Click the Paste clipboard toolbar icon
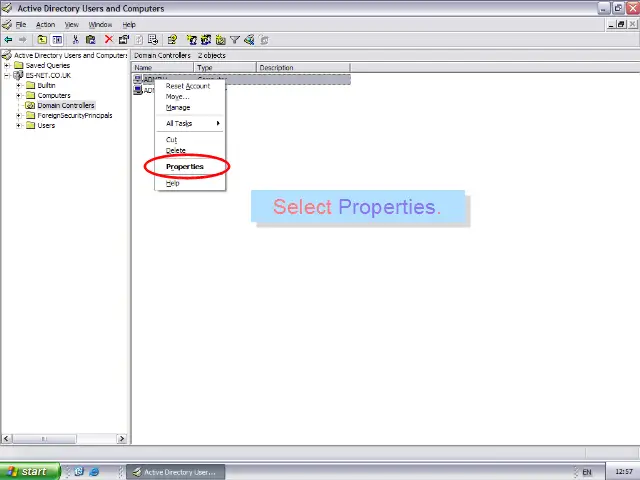This screenshot has width=640, height=480. coord(90,40)
